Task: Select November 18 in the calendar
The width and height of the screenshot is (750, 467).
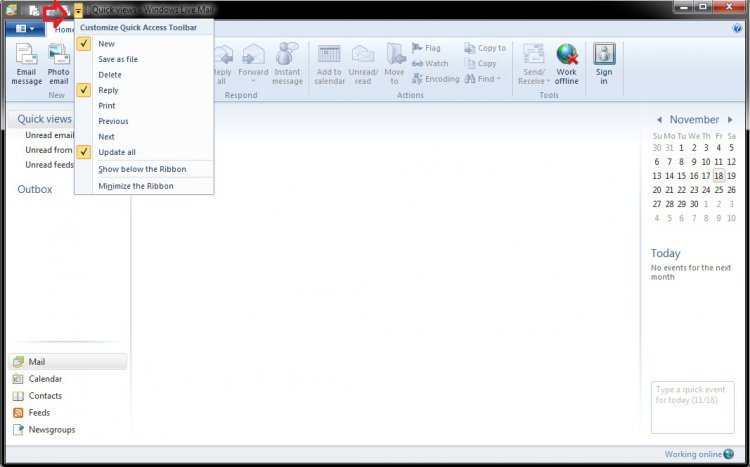Action: [x=718, y=176]
